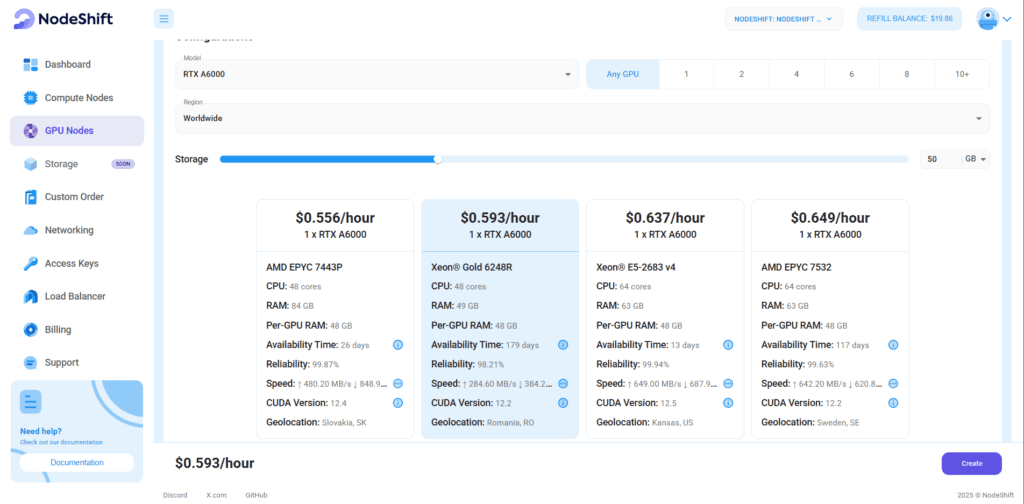Open the NodeShift project selector dropdown

tap(784, 19)
